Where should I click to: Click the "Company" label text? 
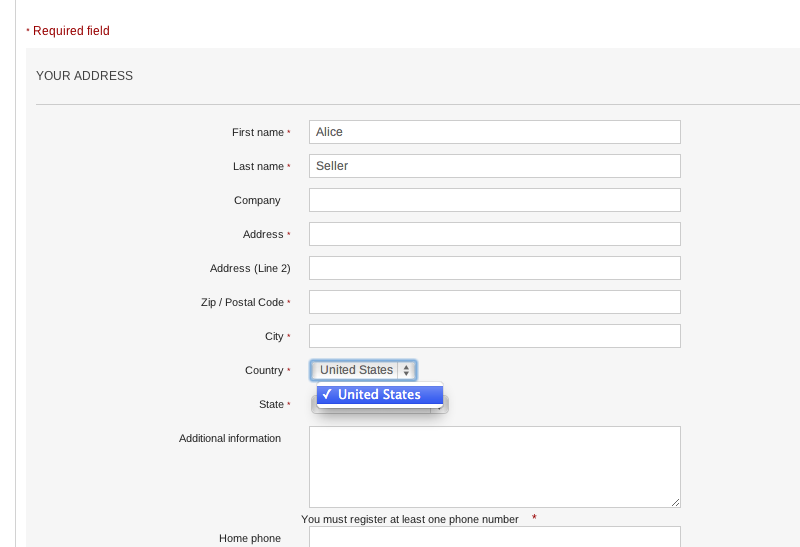(257, 200)
